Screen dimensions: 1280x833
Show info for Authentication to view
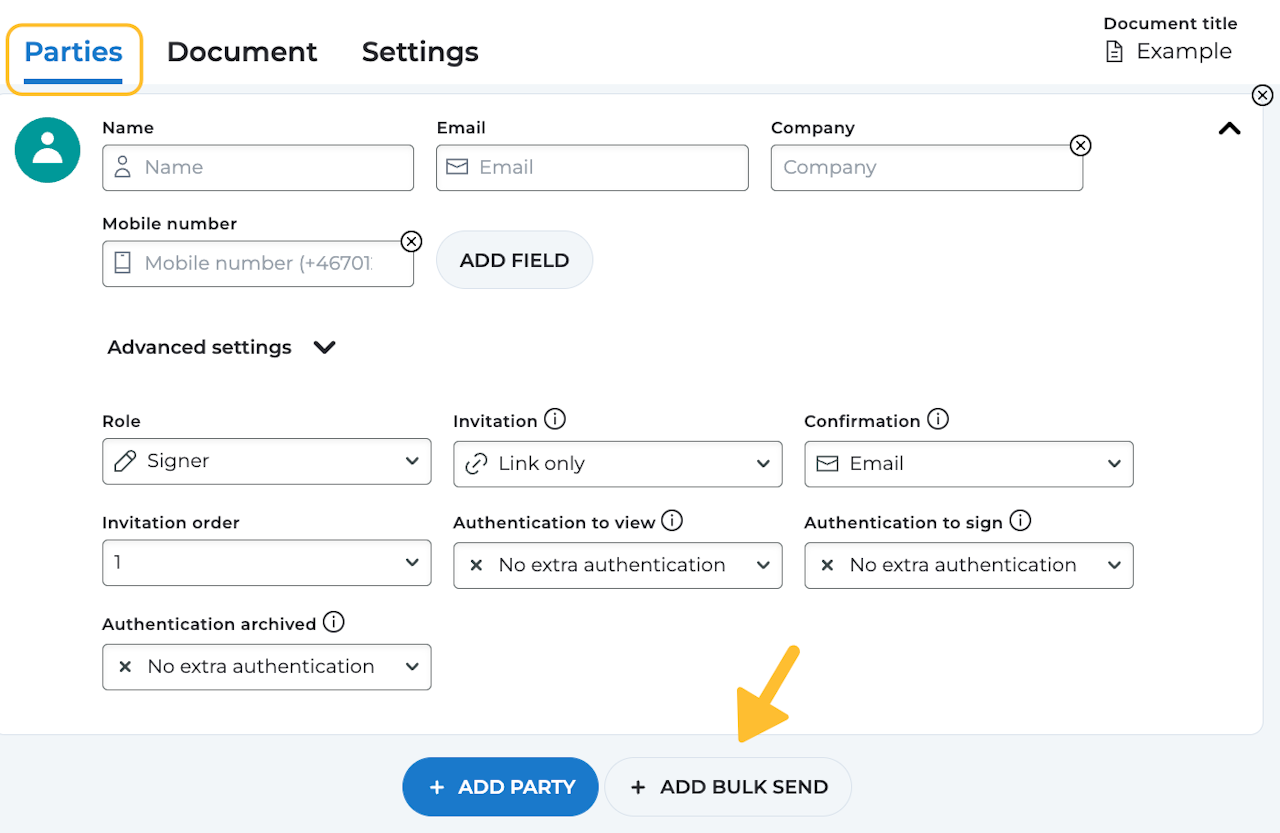tap(672, 521)
